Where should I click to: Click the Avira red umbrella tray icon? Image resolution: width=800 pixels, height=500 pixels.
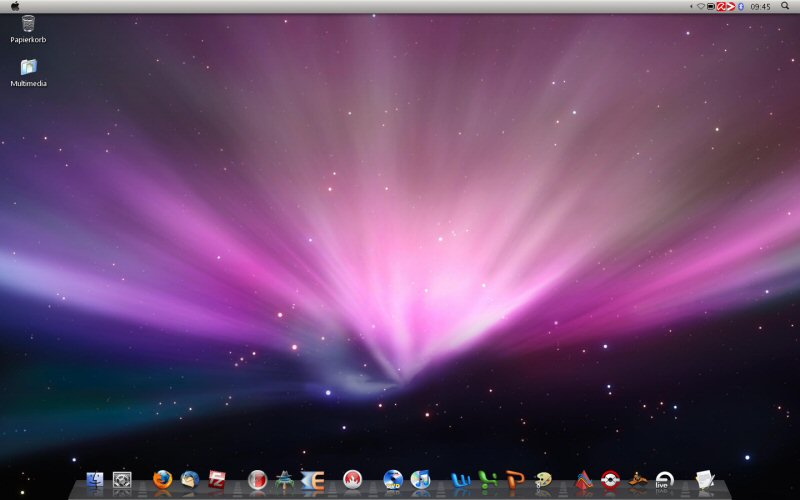720,6
